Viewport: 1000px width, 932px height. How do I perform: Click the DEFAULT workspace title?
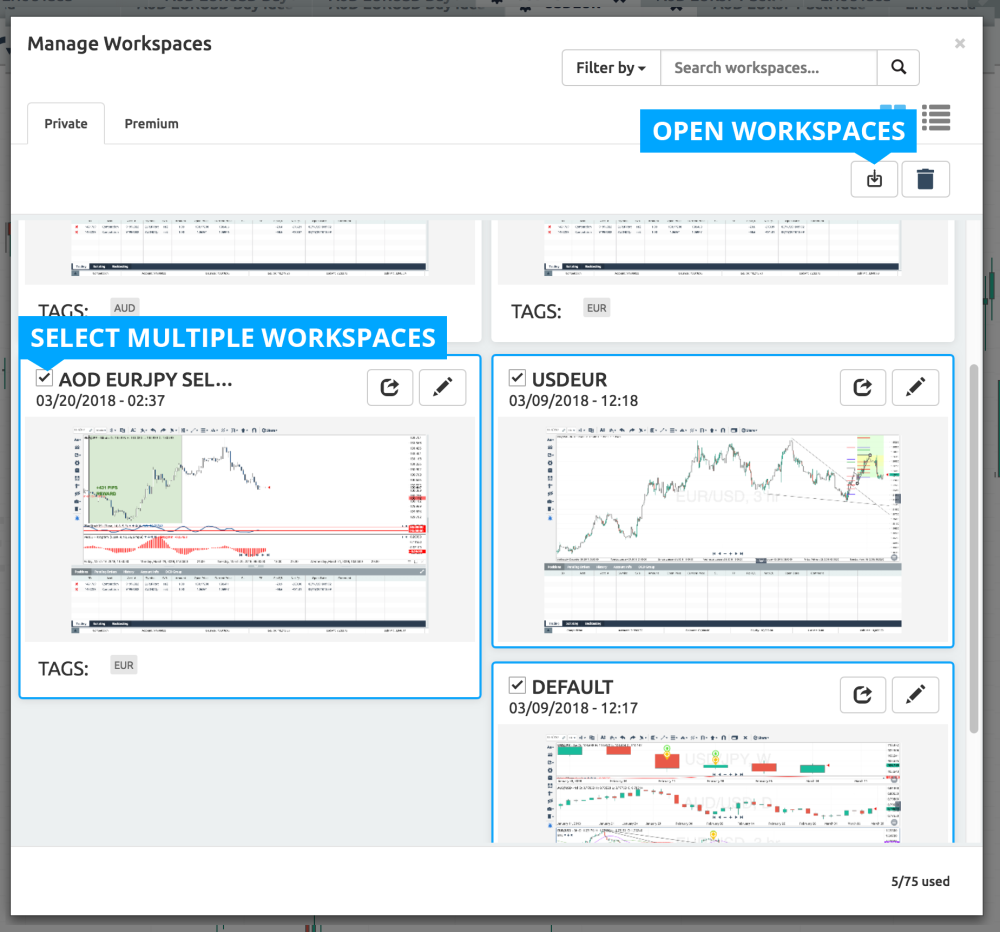[x=573, y=687]
